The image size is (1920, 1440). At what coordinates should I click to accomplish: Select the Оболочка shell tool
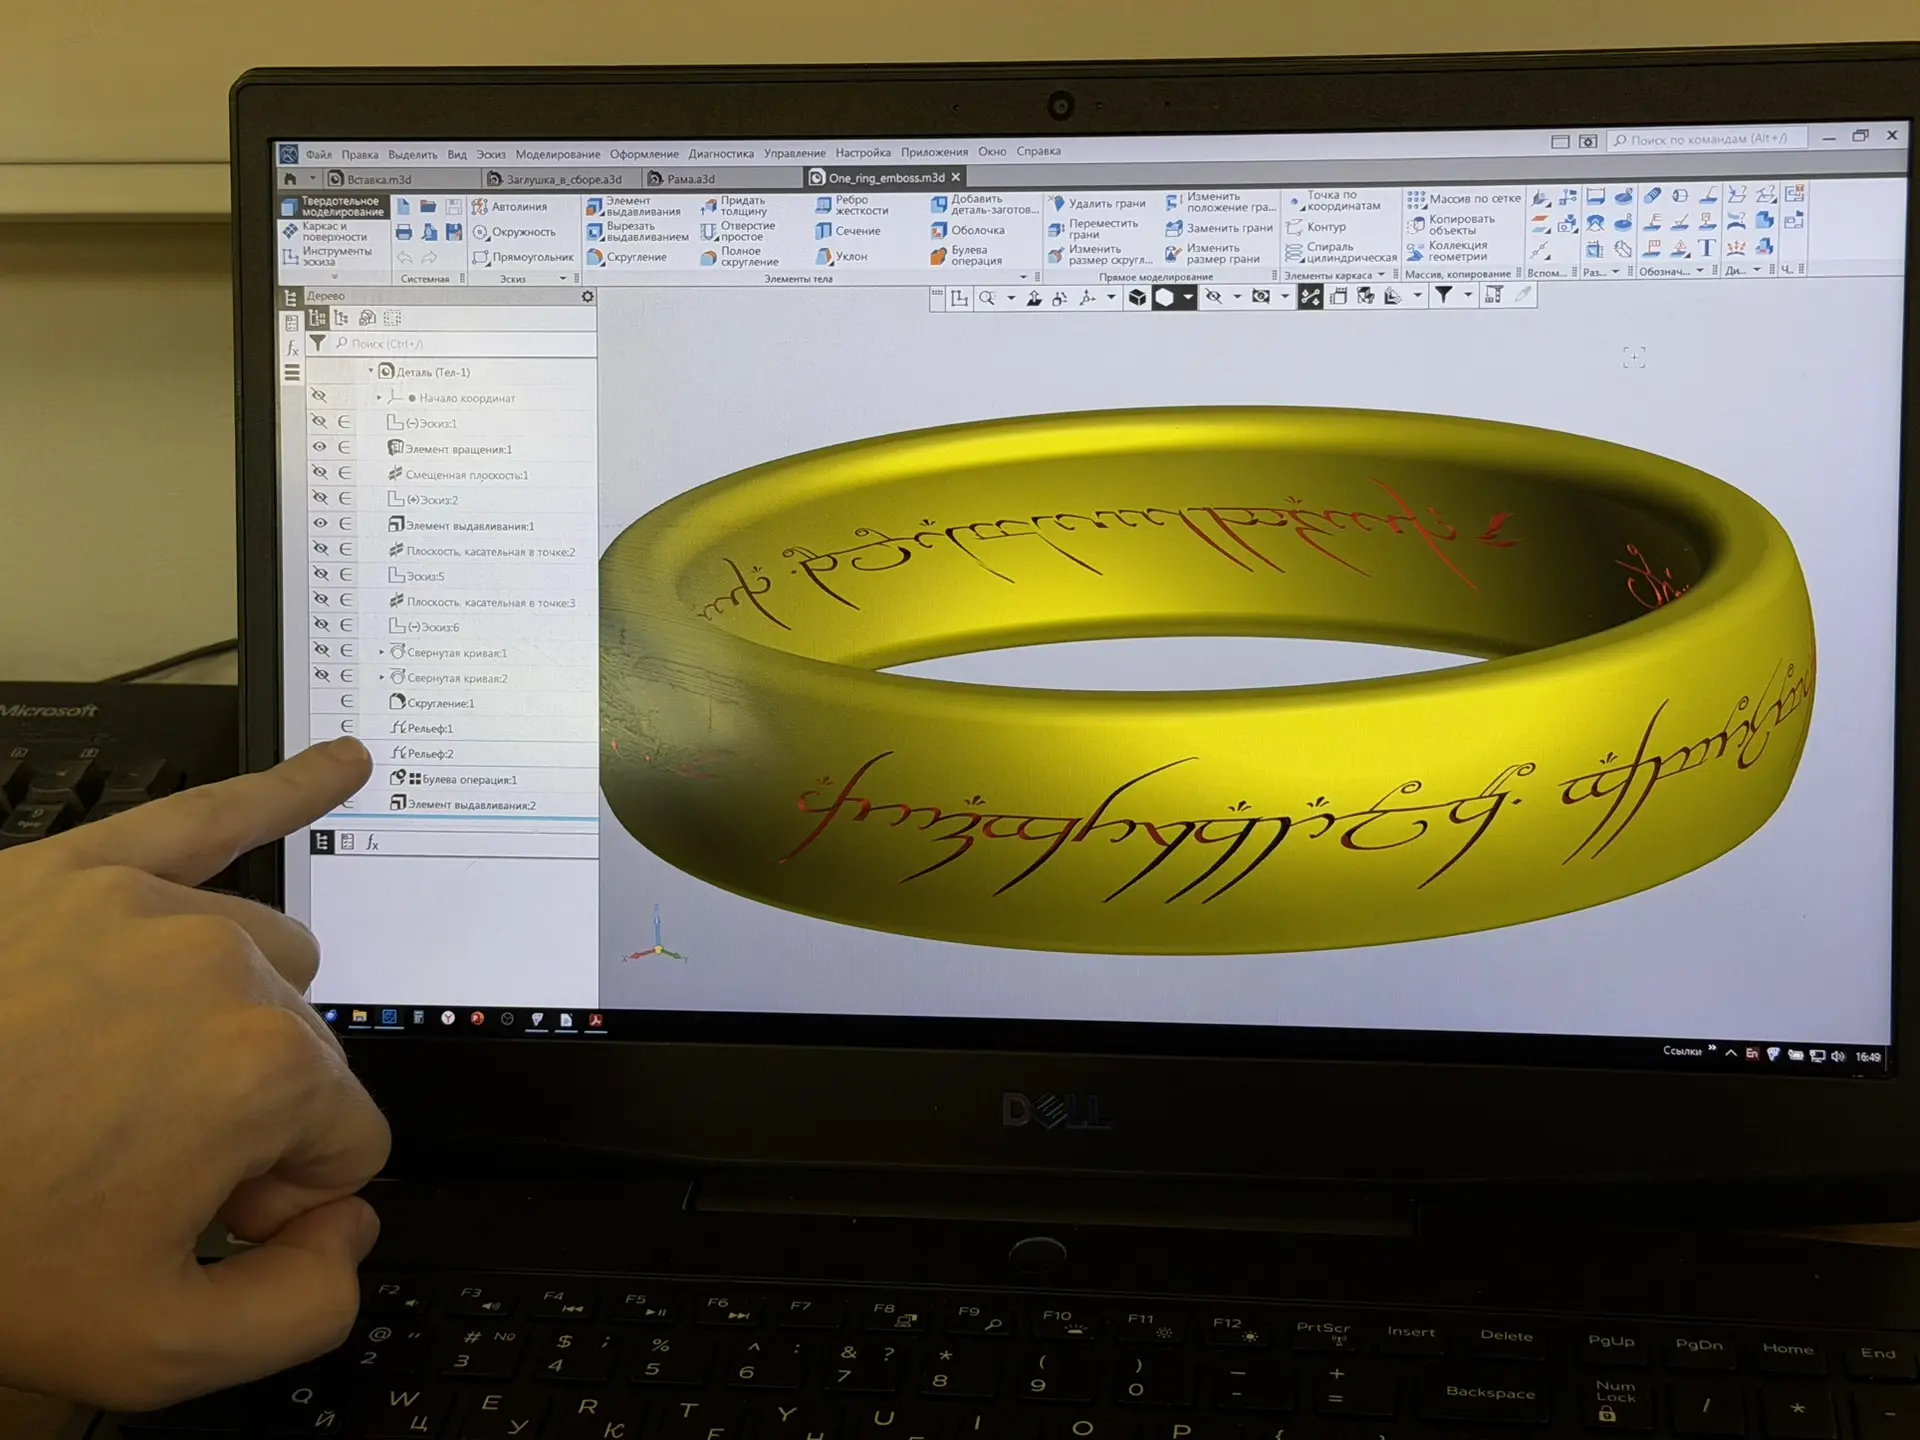(967, 230)
